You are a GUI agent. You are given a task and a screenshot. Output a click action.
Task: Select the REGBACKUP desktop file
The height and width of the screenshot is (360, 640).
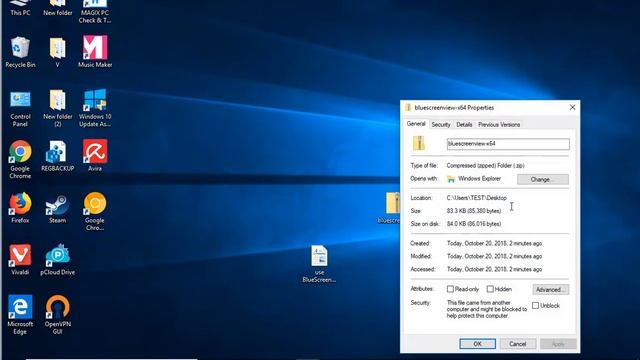coord(58,156)
